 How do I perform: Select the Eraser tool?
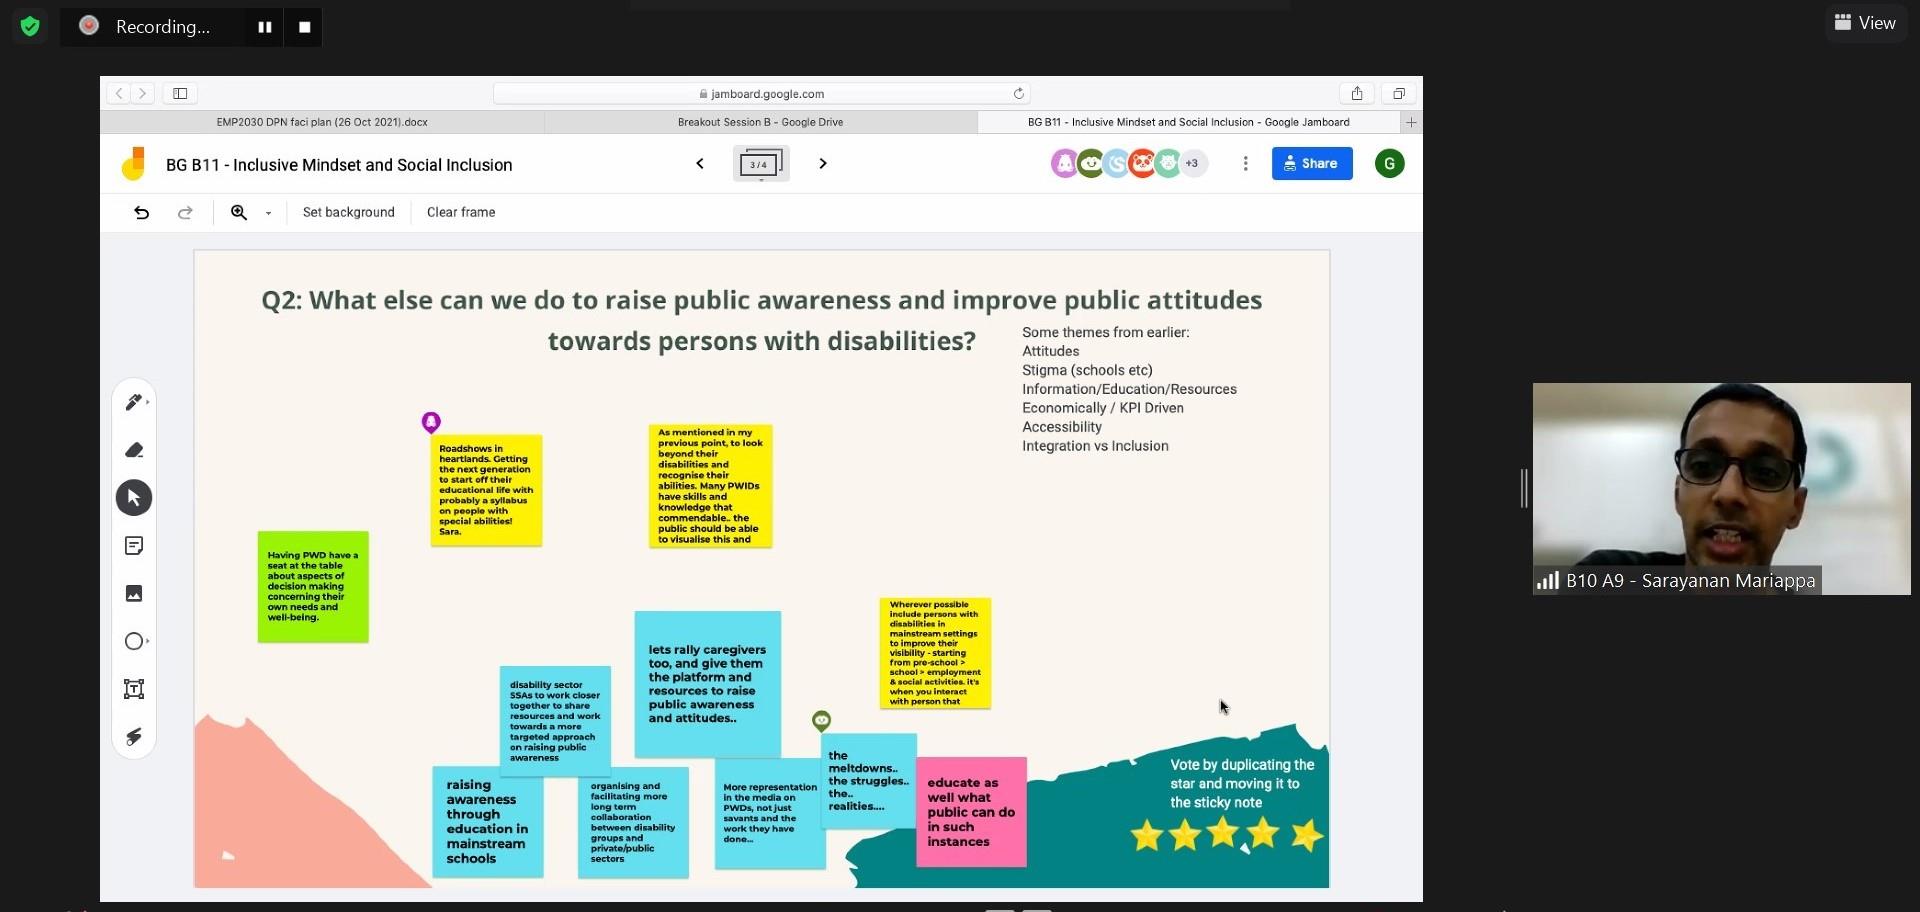click(134, 450)
